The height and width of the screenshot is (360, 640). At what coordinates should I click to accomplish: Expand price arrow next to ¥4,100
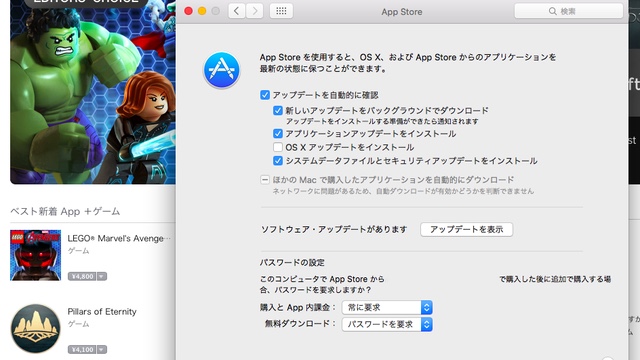click(x=102, y=349)
